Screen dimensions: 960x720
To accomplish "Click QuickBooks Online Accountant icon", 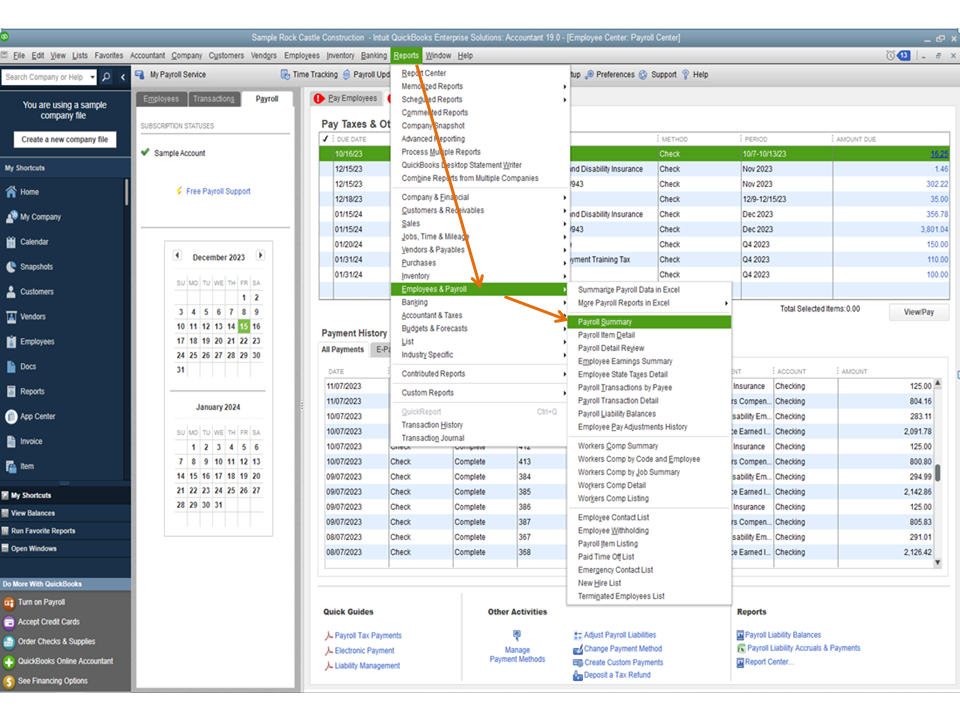I will click(x=9, y=662).
